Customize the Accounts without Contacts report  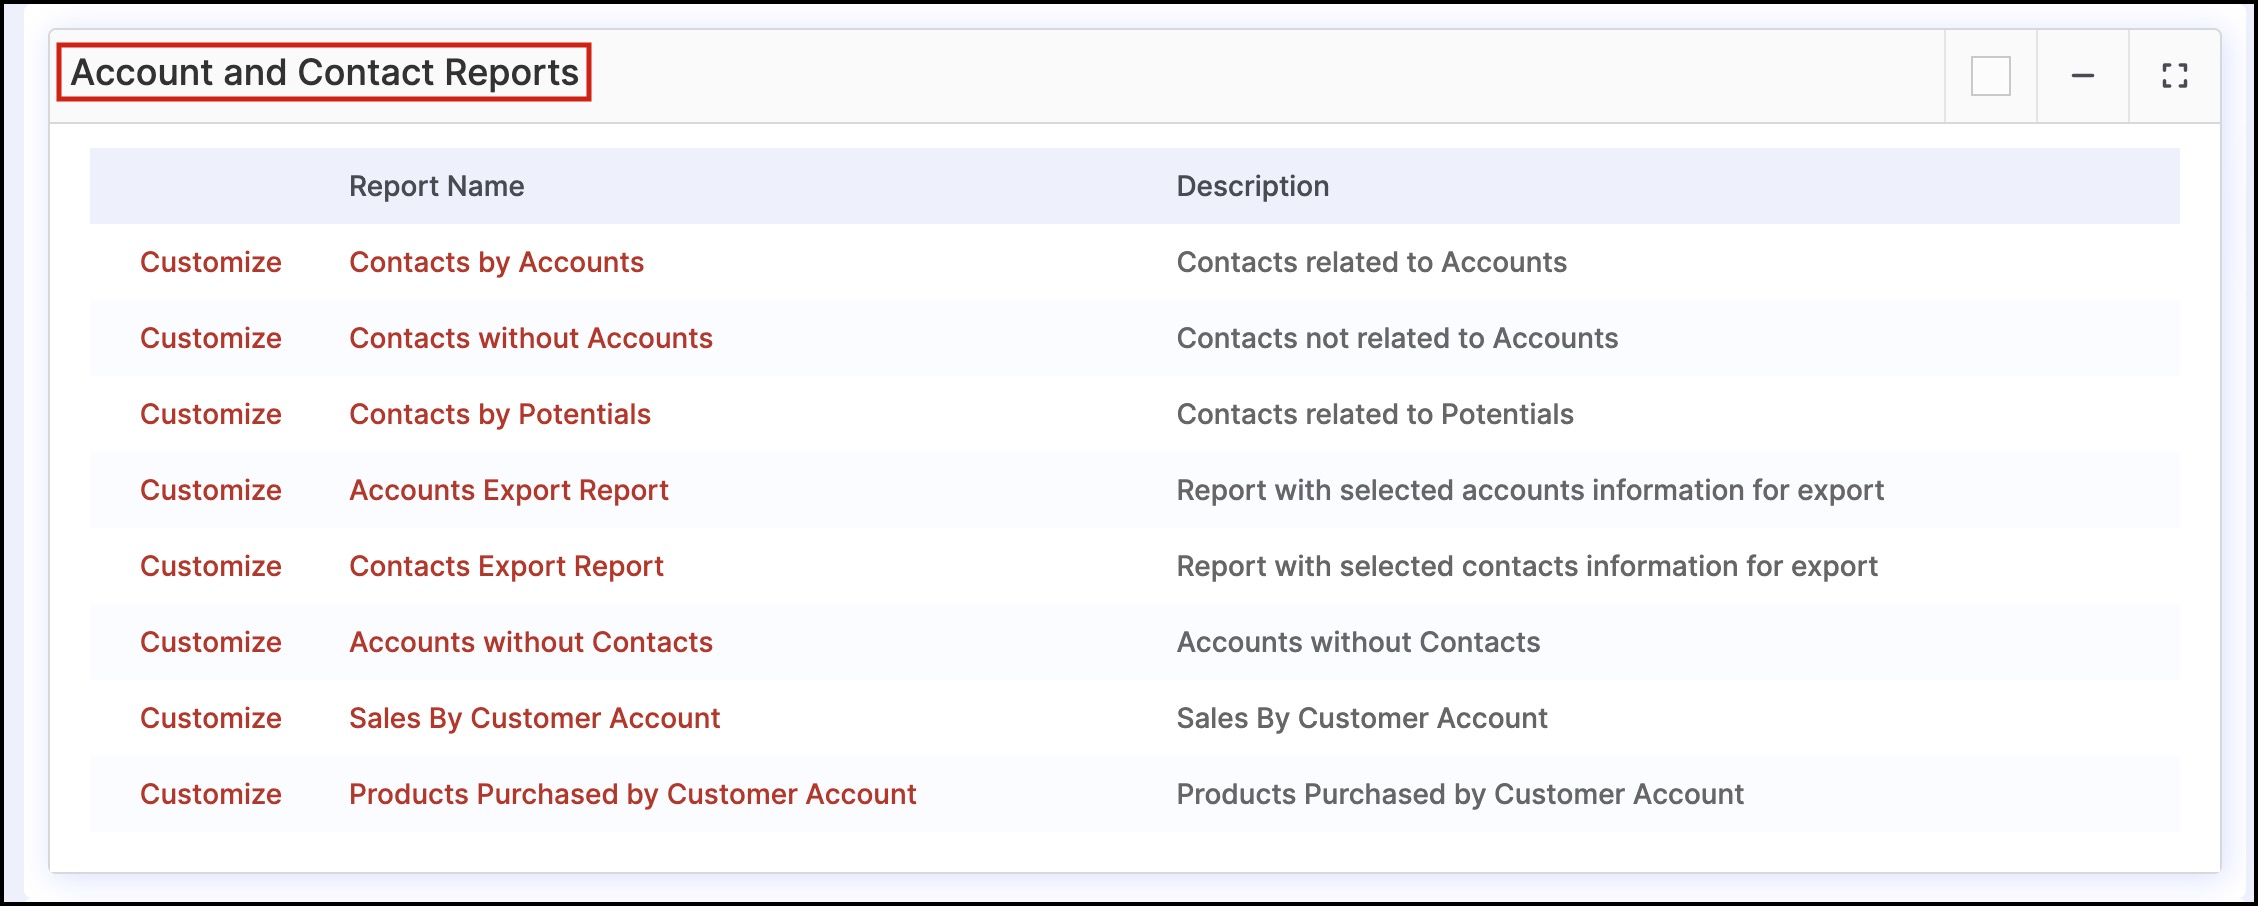click(x=210, y=642)
